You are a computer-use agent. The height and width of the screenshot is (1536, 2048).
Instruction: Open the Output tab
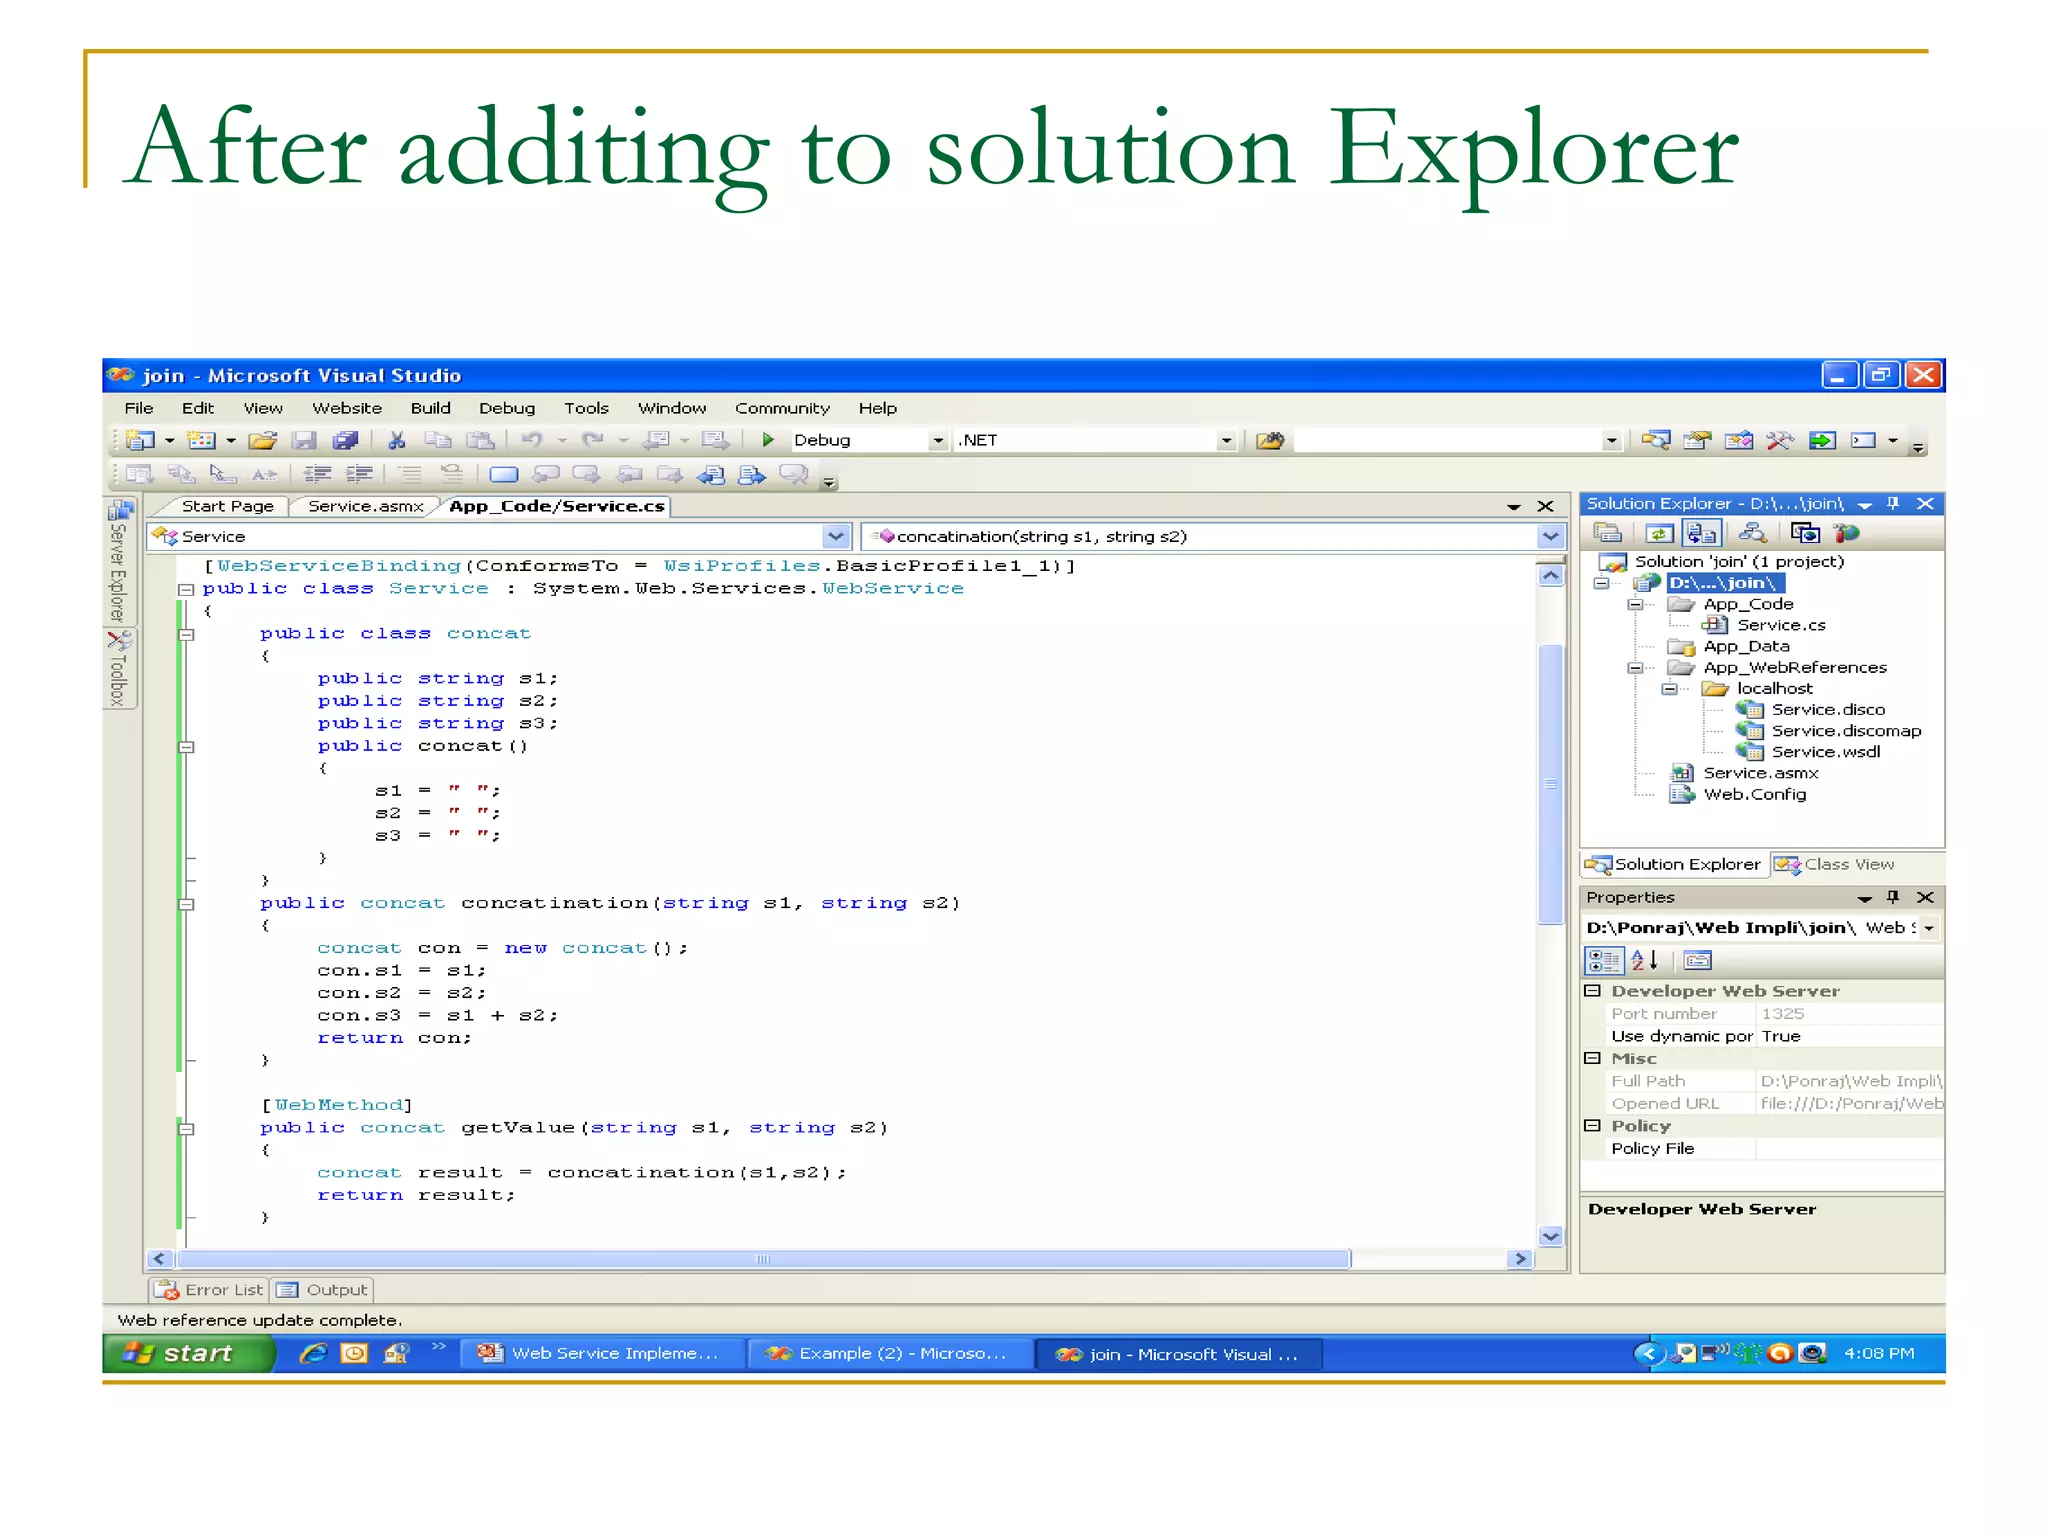click(x=322, y=1290)
